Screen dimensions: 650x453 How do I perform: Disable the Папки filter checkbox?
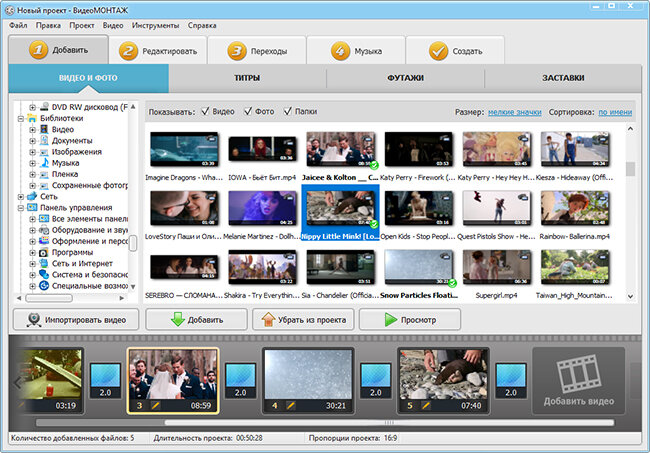click(x=288, y=111)
